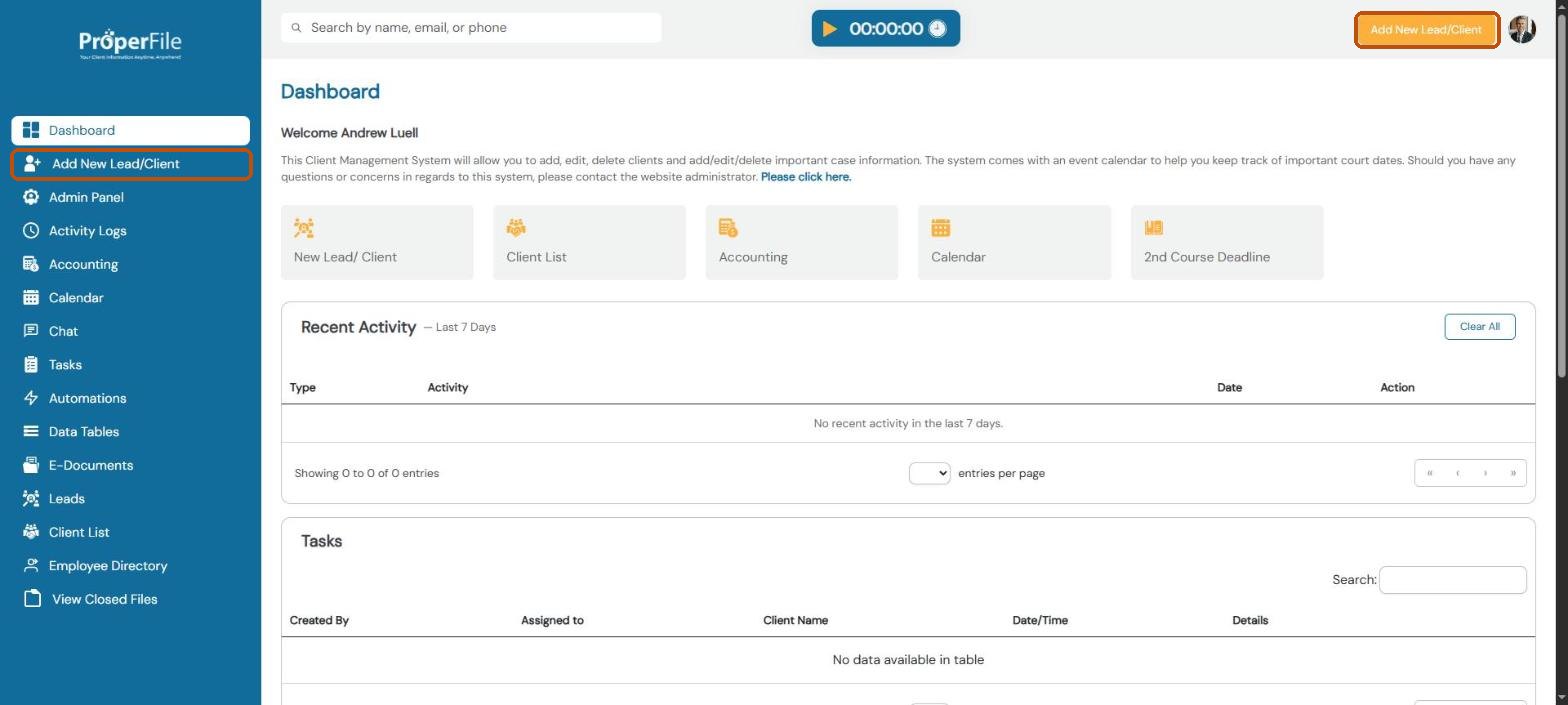The height and width of the screenshot is (705, 1568).
Task: Sort Tasks by Details column
Action: 1250,620
